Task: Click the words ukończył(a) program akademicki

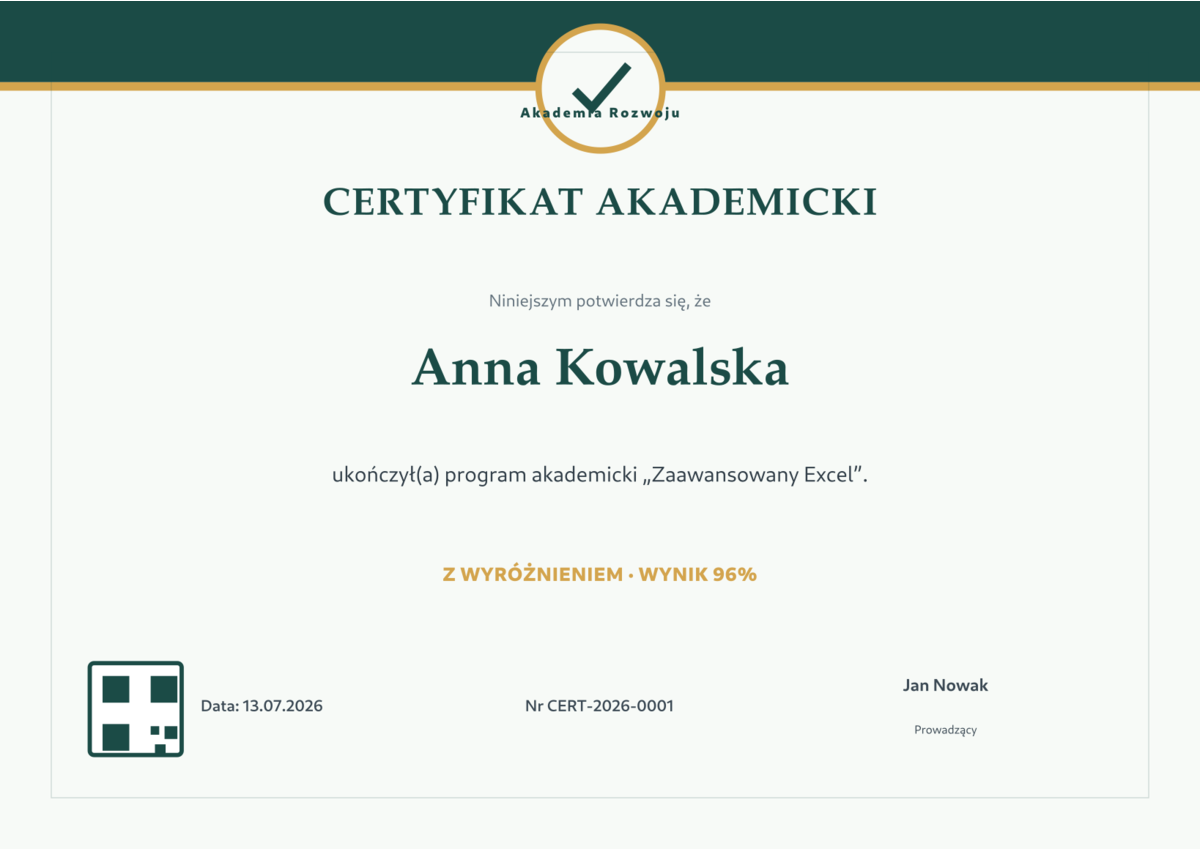Action: coord(484,475)
